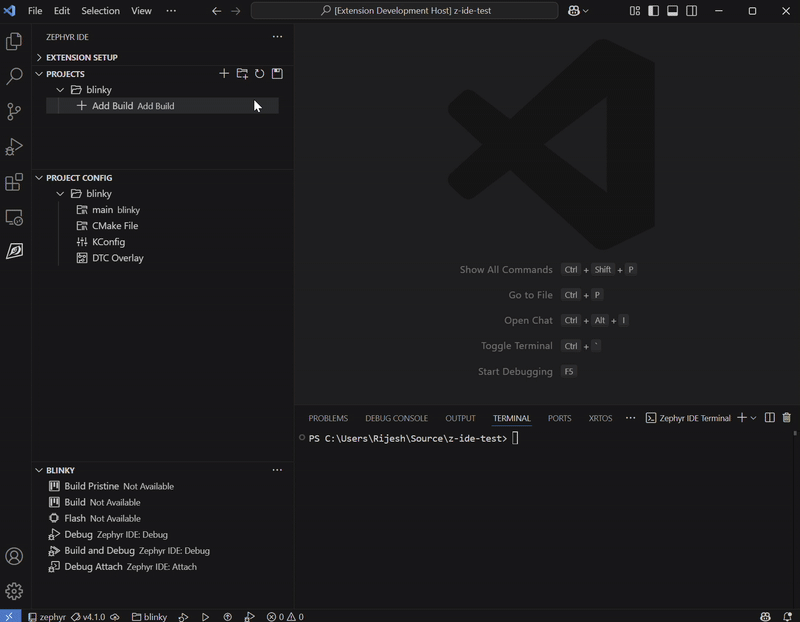The width and height of the screenshot is (800, 622).
Task: Open the Copilot dropdown arrow in title bar
Action: [x=585, y=11]
